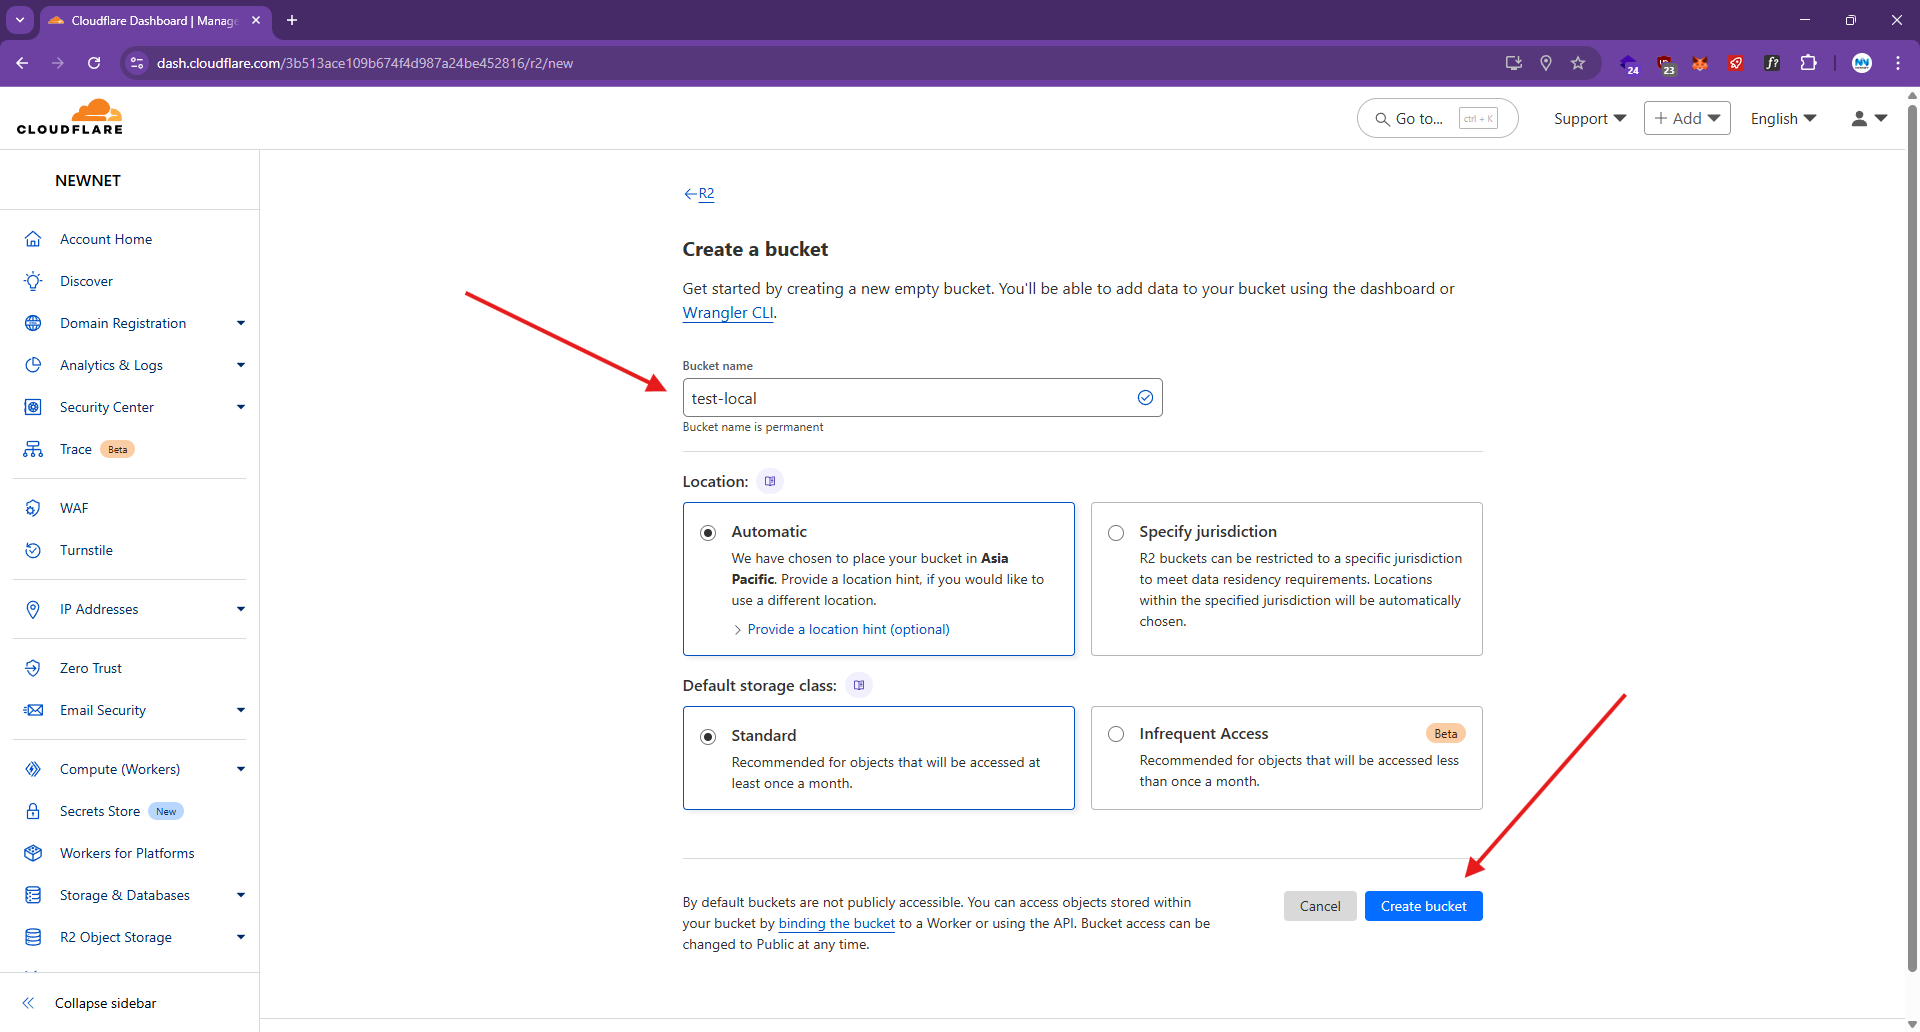
Task: Open Account Home menu item
Action: [x=106, y=239]
